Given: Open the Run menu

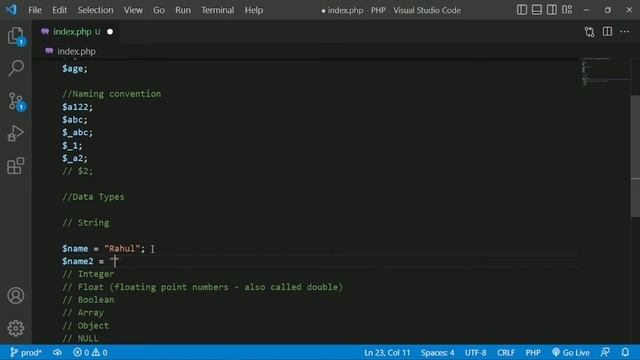Looking at the screenshot, I should coord(183,10).
